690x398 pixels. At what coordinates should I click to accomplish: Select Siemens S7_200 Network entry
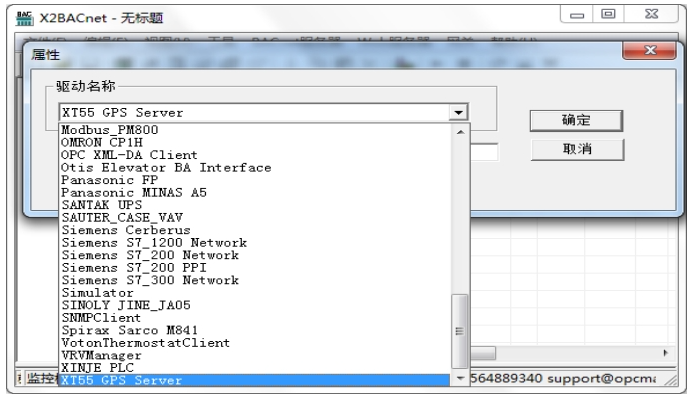[x=255, y=255]
